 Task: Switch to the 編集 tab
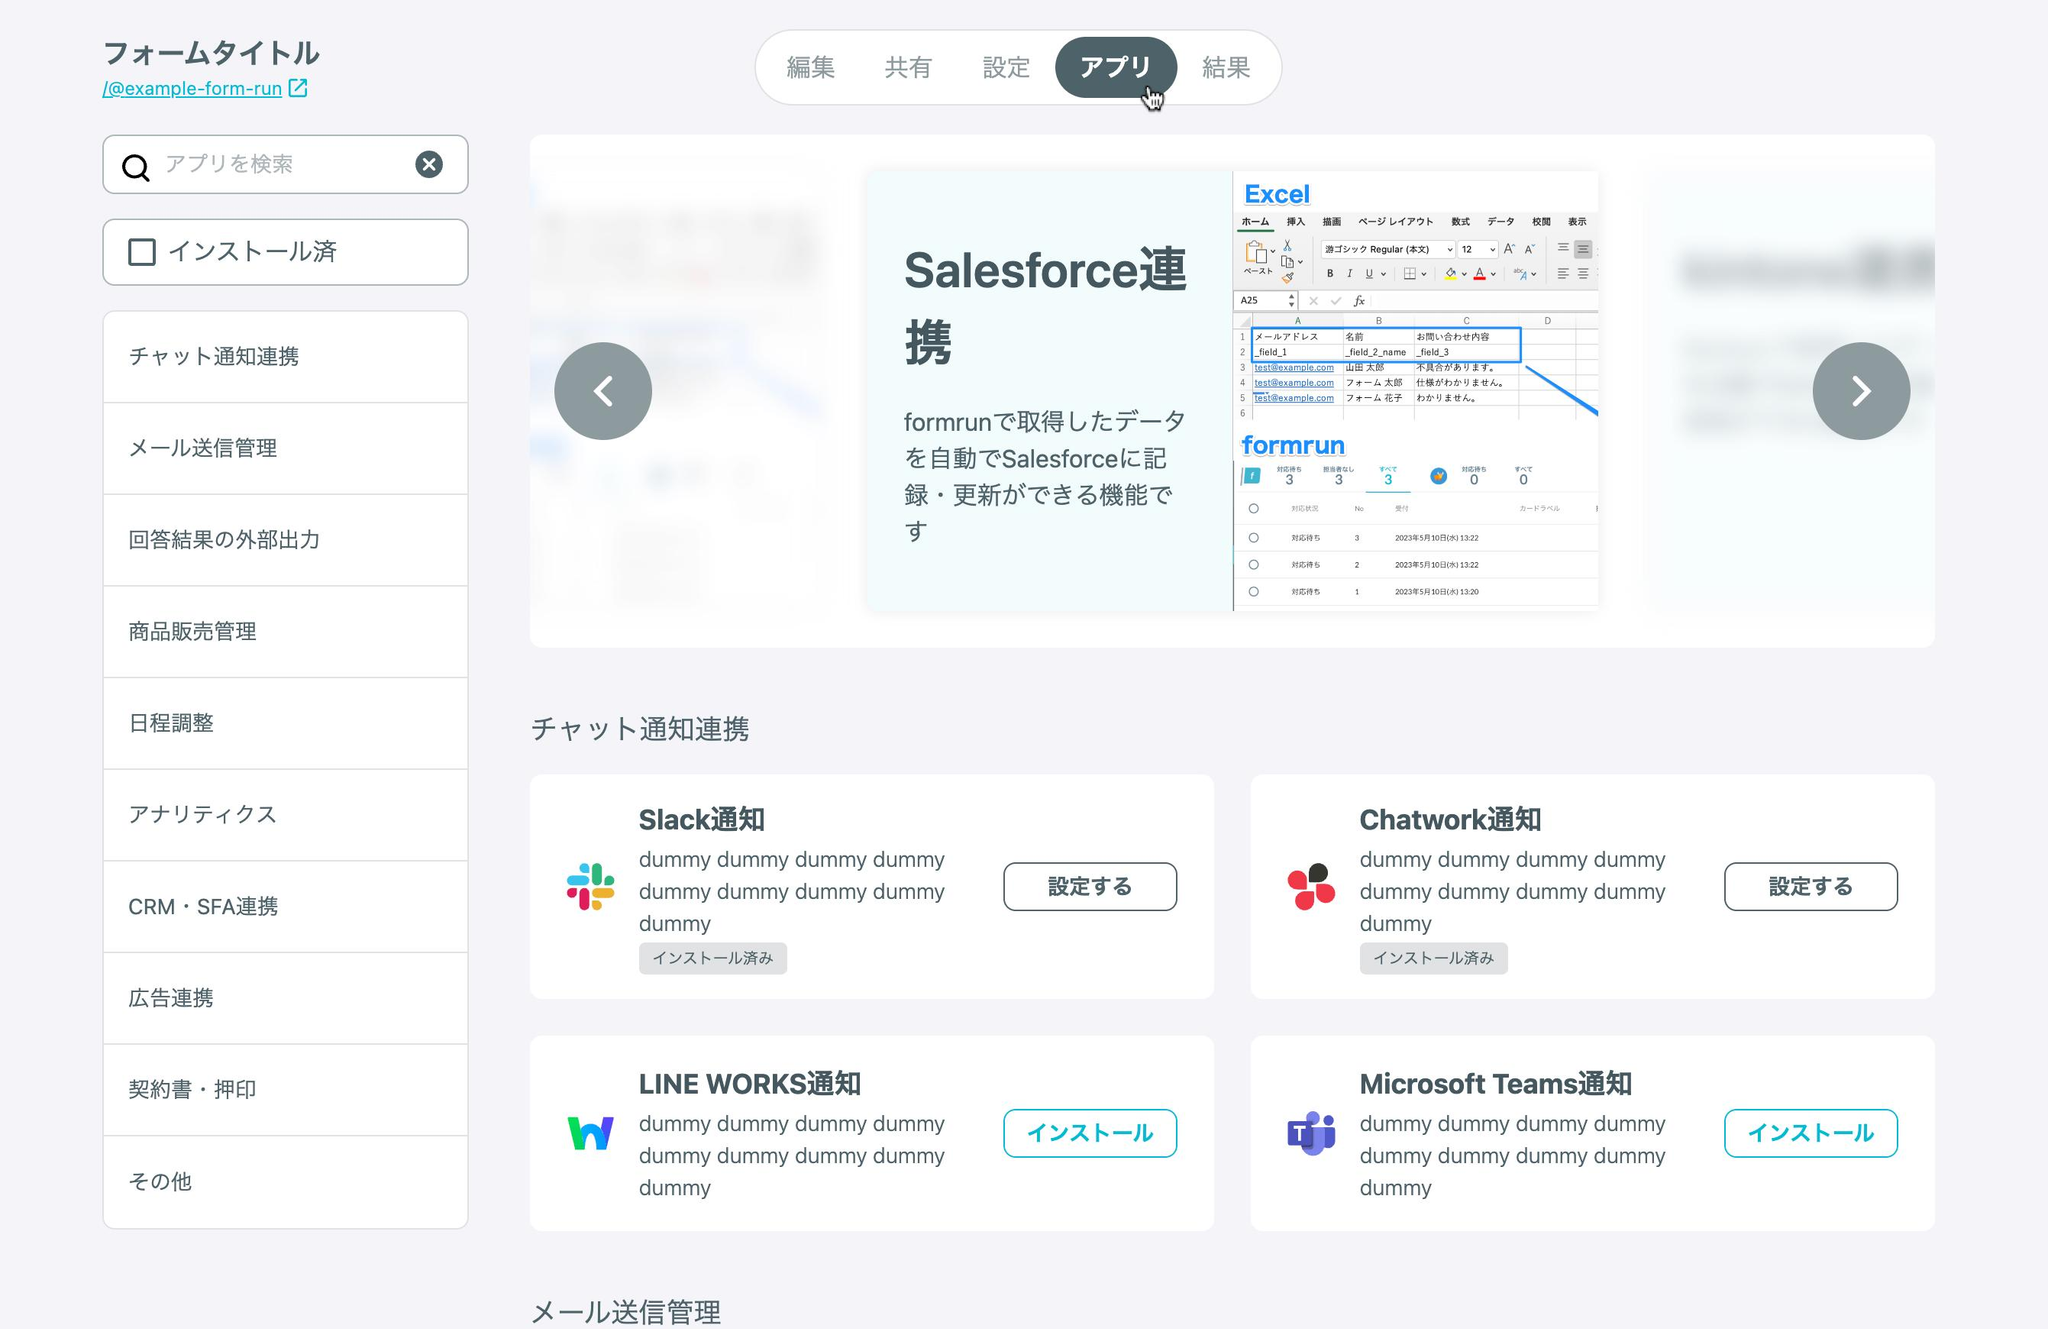(x=810, y=67)
